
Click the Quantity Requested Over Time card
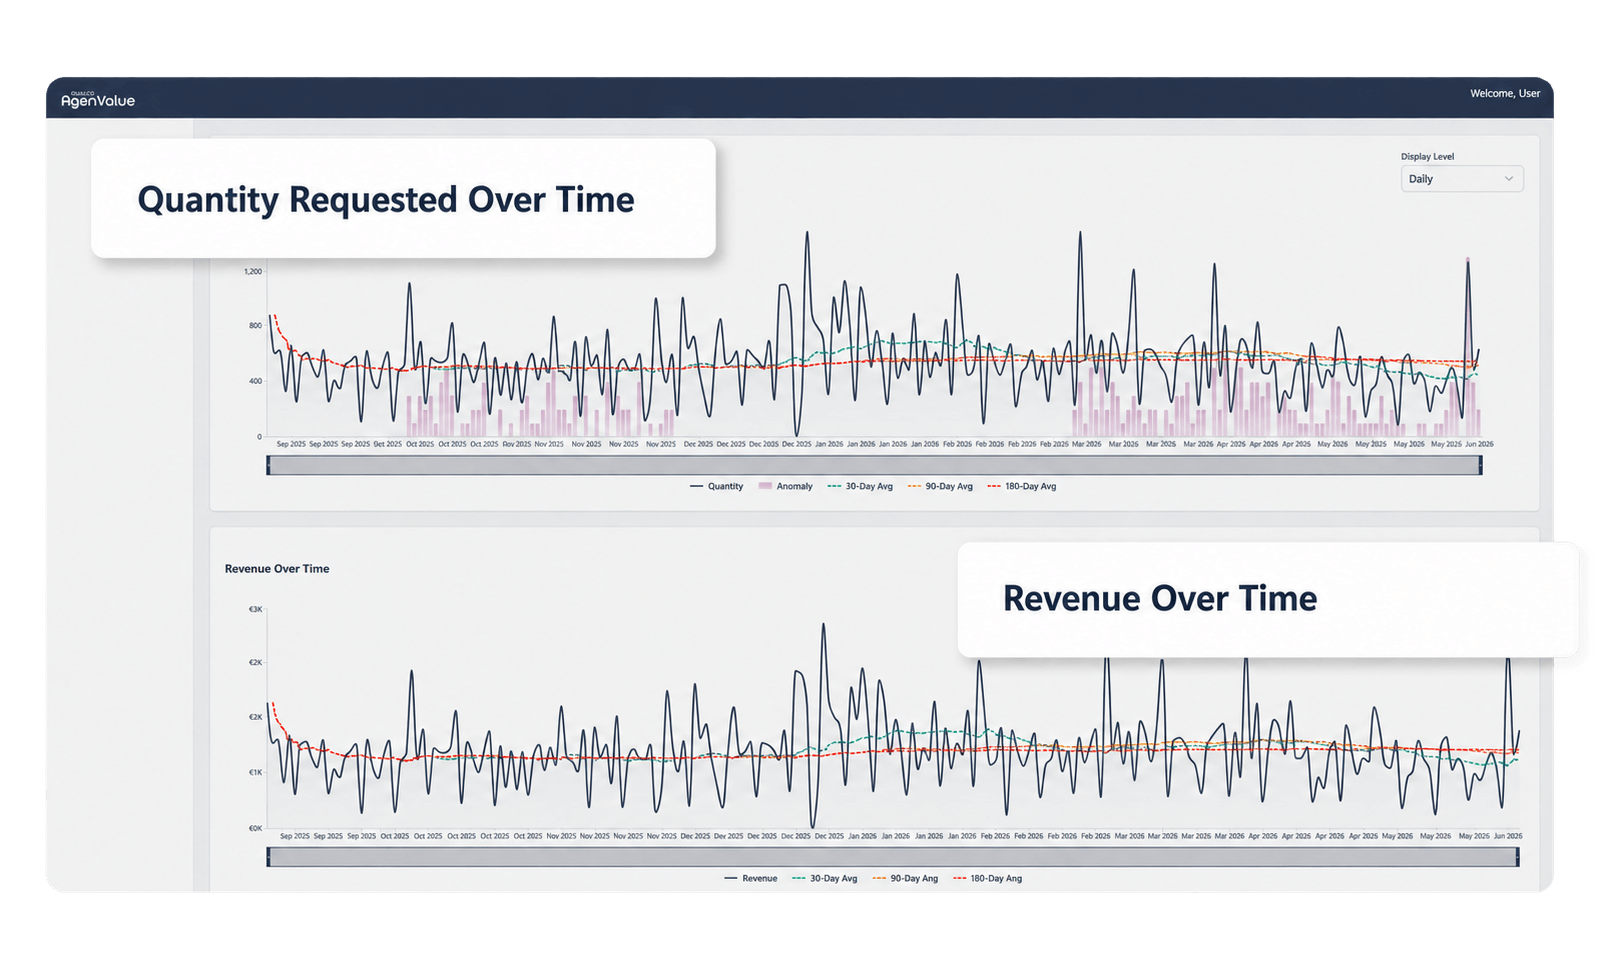pos(403,198)
